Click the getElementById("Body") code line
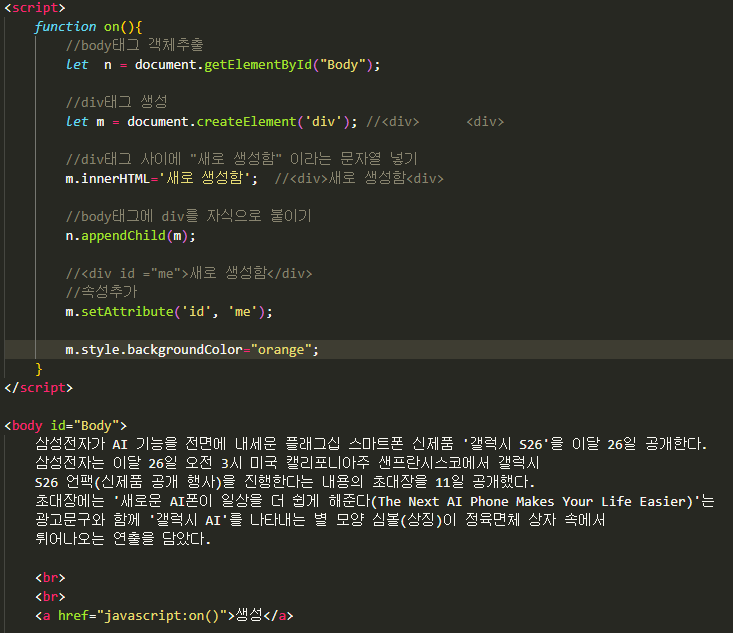This screenshot has height=633, width=733. [223, 65]
